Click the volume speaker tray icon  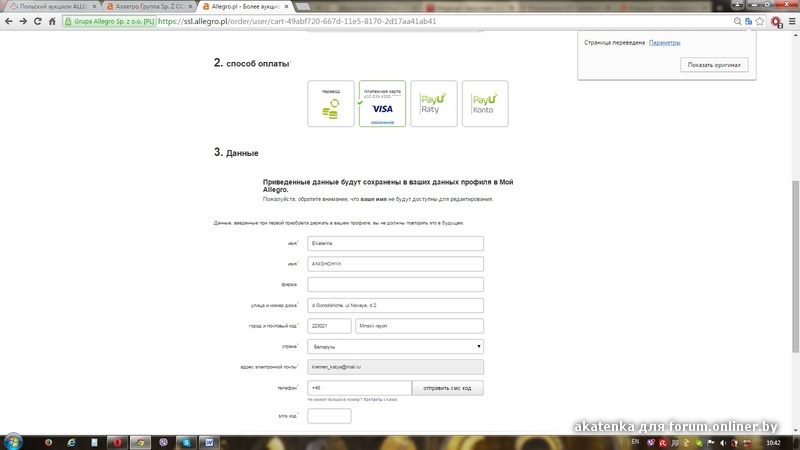tap(722, 443)
